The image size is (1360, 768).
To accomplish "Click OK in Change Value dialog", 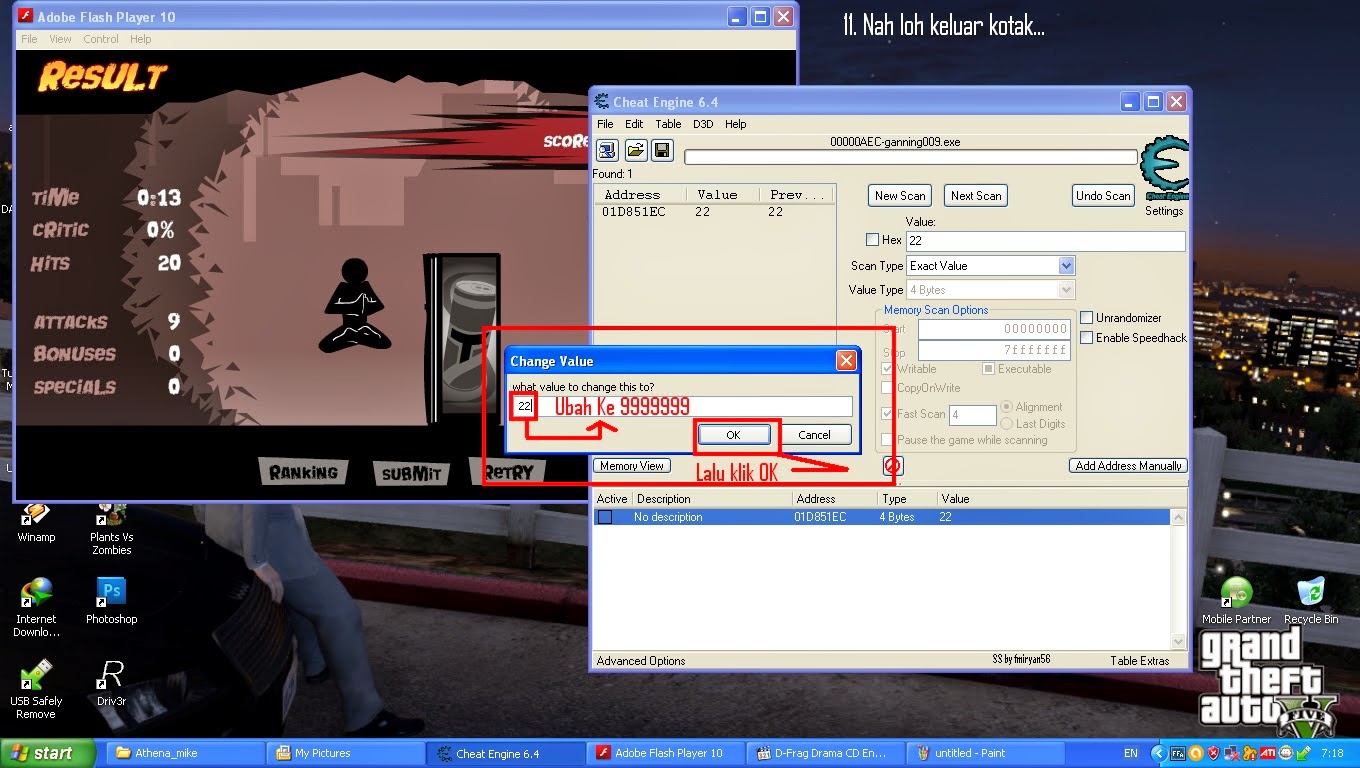I will tap(733, 435).
